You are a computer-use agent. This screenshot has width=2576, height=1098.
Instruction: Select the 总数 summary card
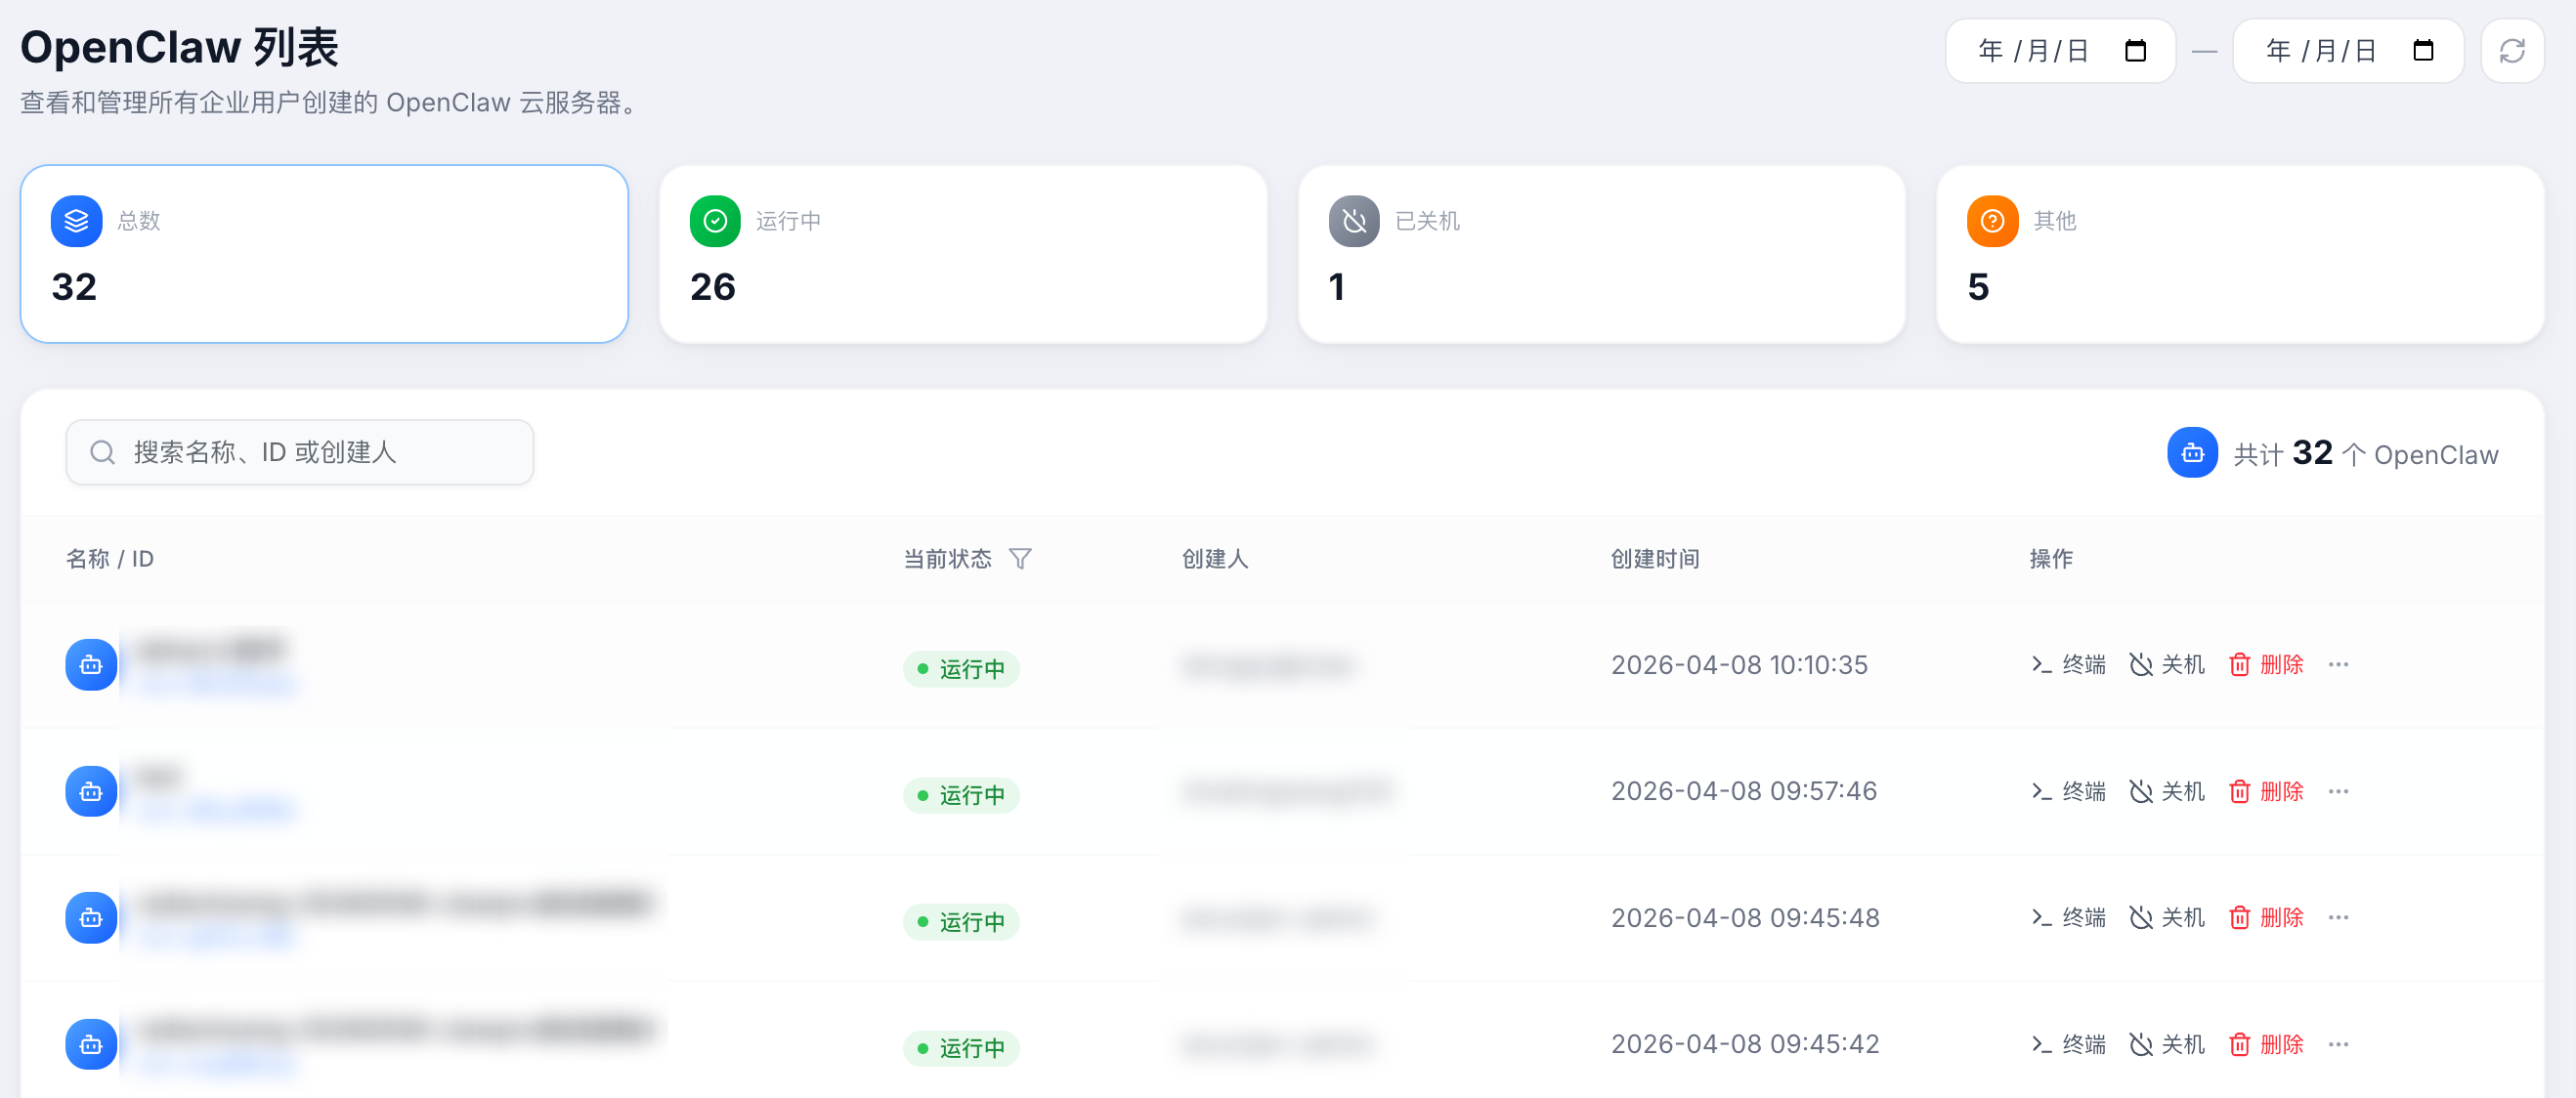324,254
